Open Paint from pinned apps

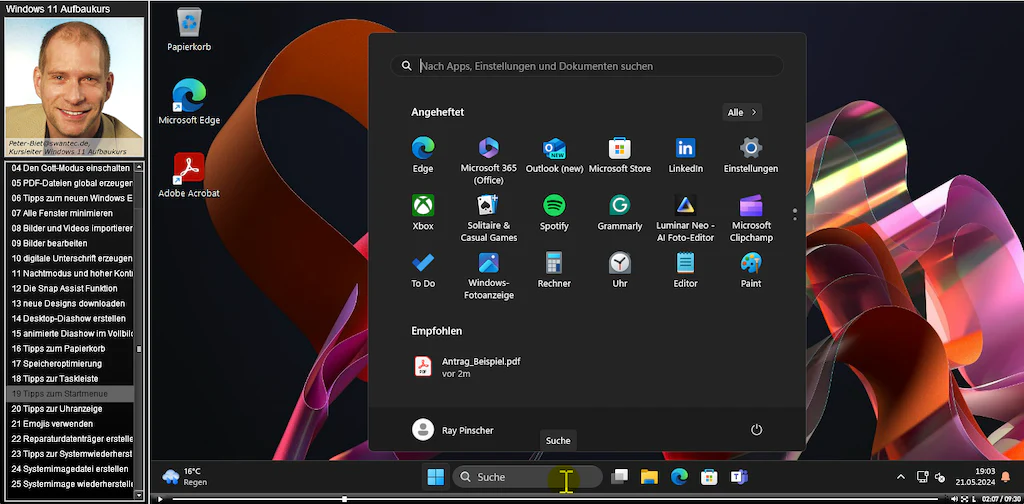coord(751,270)
